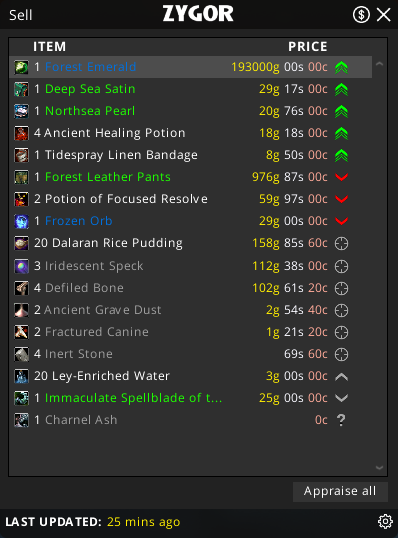This screenshot has height=538, width=398.
Task: Click the list scroll-up arrow
Action: (379, 64)
